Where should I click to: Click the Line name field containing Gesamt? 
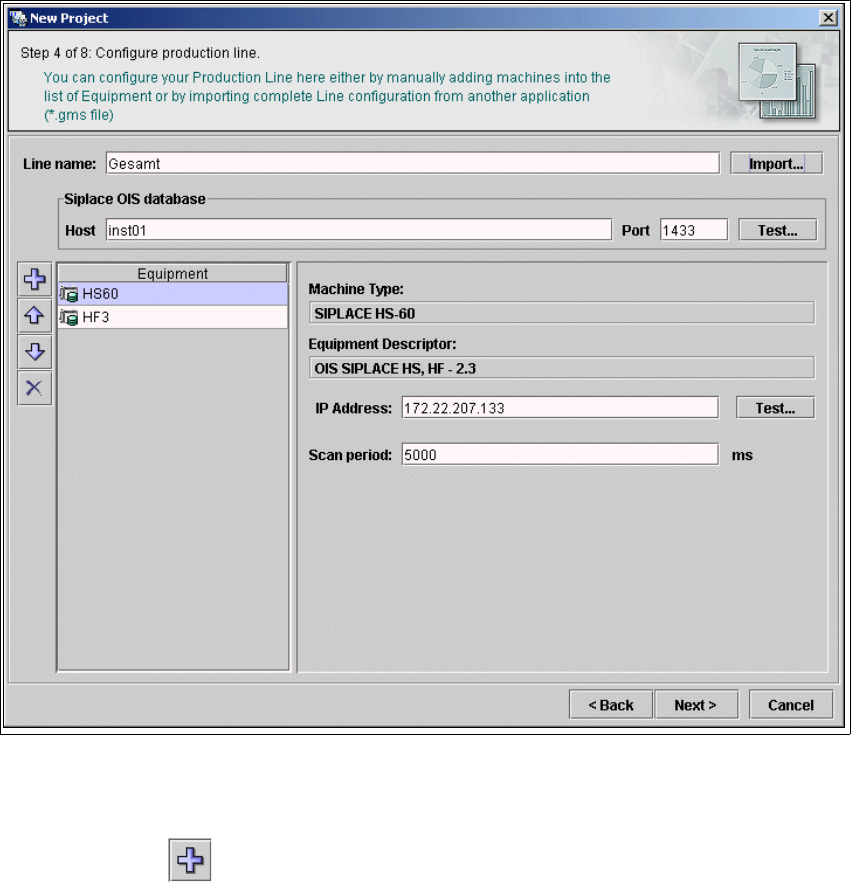pos(413,164)
